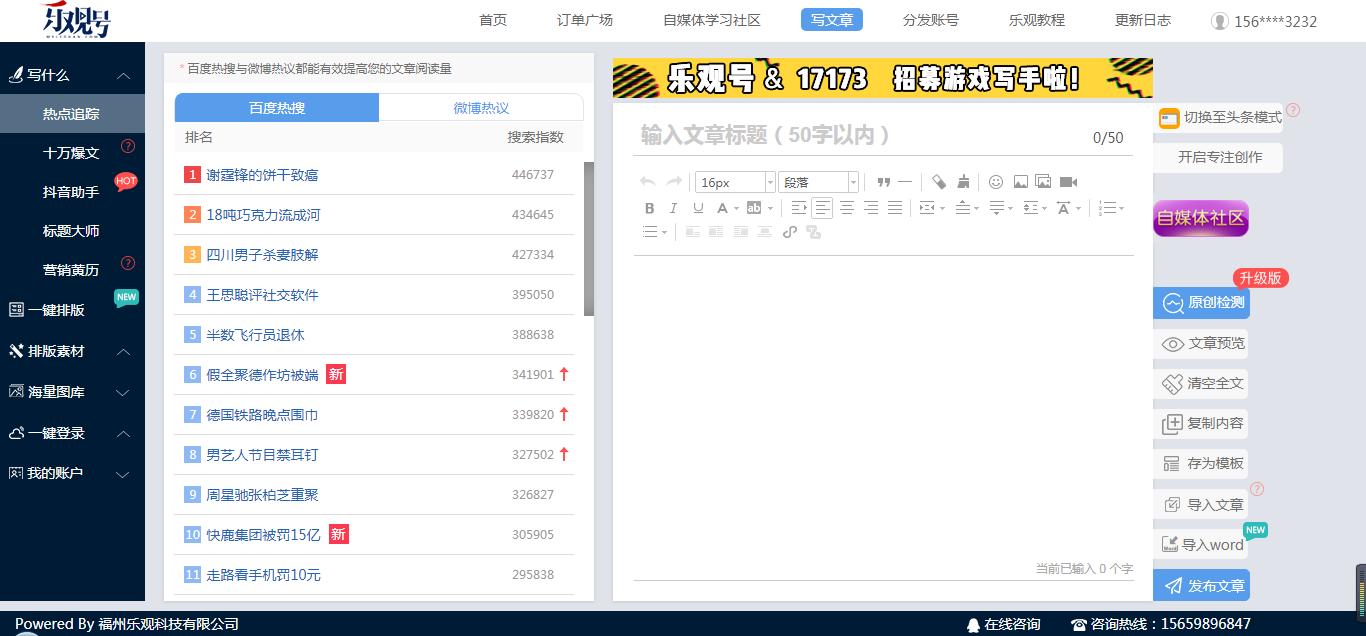Click 文章预览 to preview the article
The image size is (1366, 636).
(x=1208, y=343)
